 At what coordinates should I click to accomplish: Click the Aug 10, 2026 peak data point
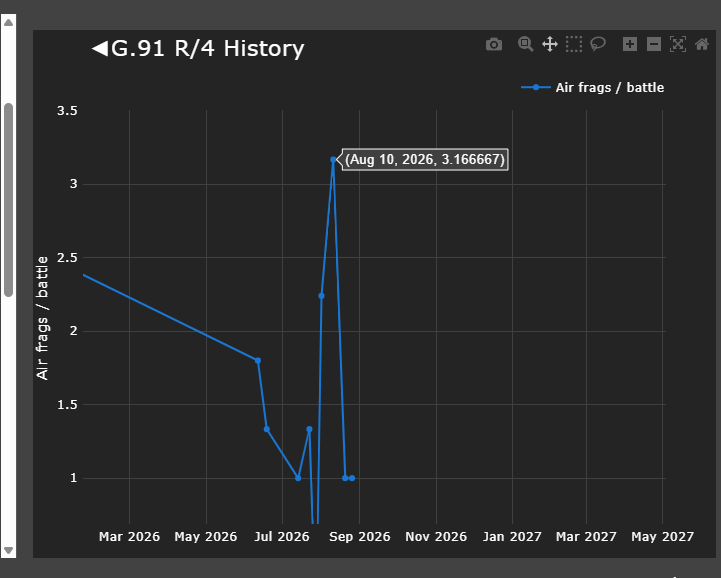click(333, 160)
